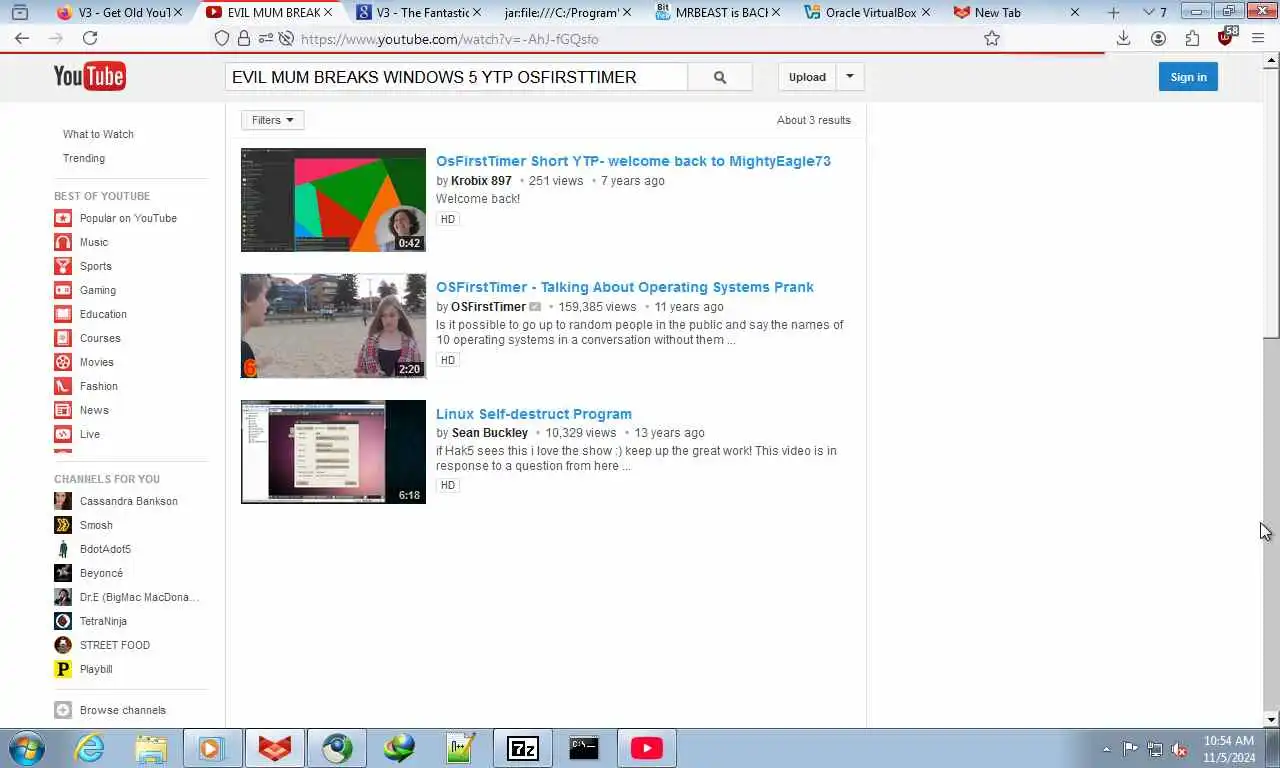Image resolution: width=1280 pixels, height=768 pixels.
Task: Open Linux Self-destruct Program title link
Action: tap(534, 414)
